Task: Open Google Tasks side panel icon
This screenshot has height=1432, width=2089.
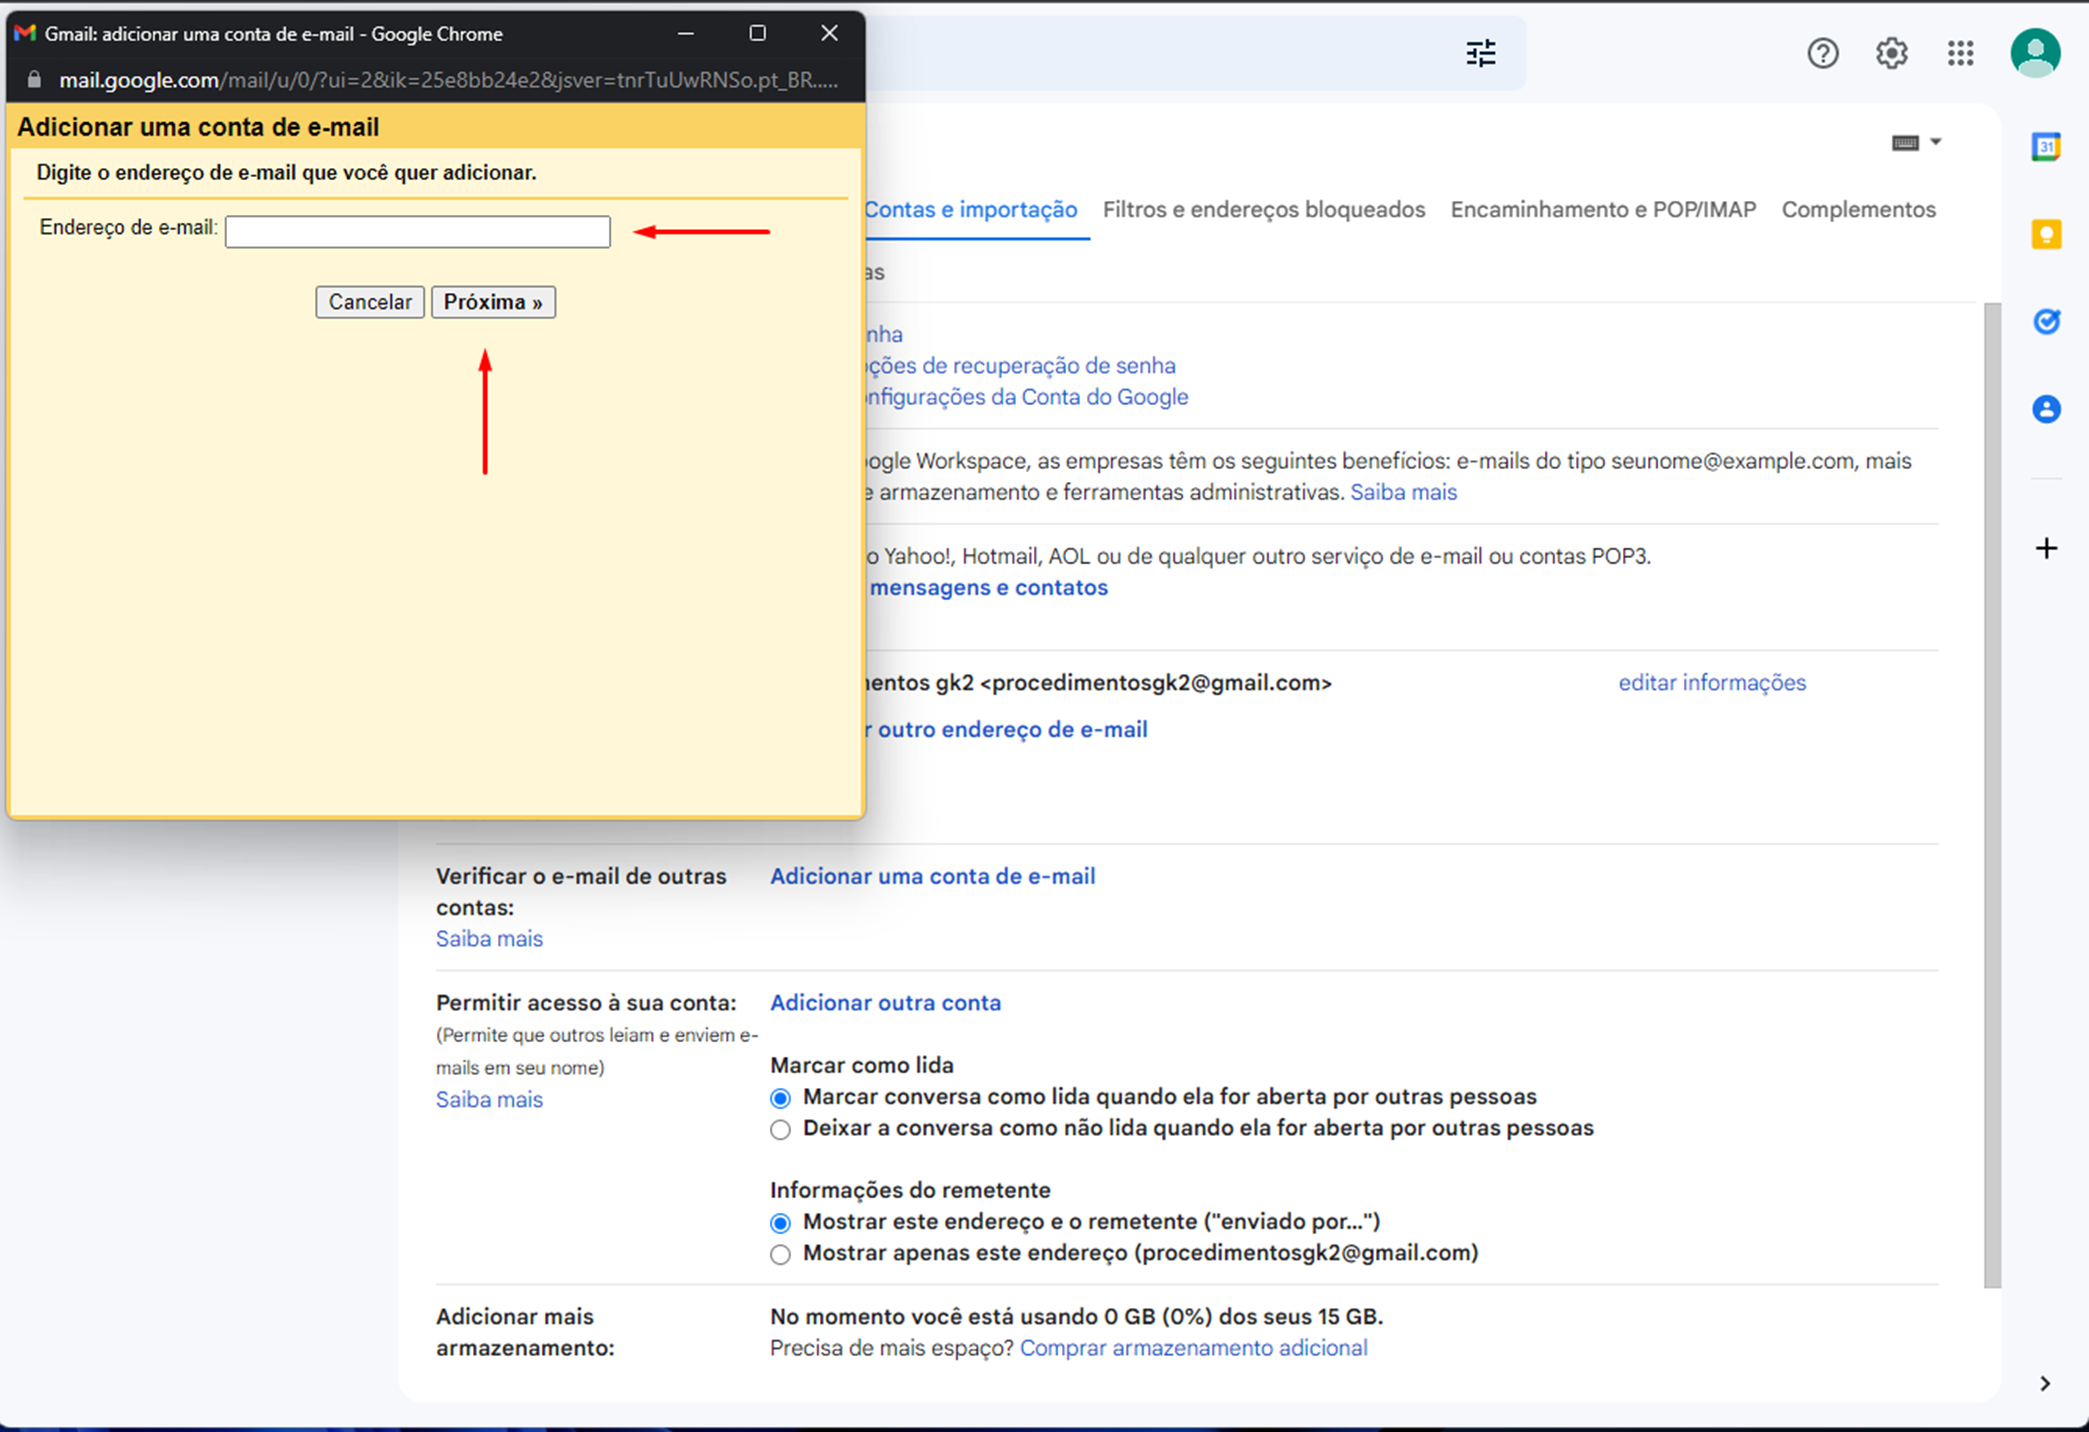Action: tap(2046, 322)
